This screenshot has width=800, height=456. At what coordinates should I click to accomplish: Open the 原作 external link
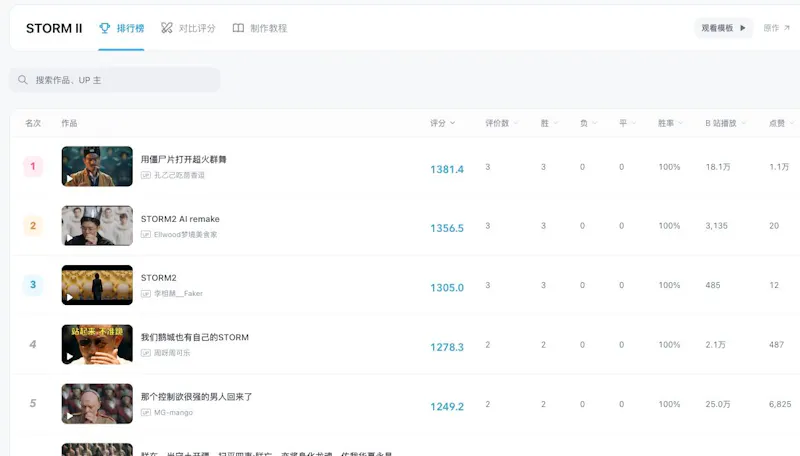[777, 28]
